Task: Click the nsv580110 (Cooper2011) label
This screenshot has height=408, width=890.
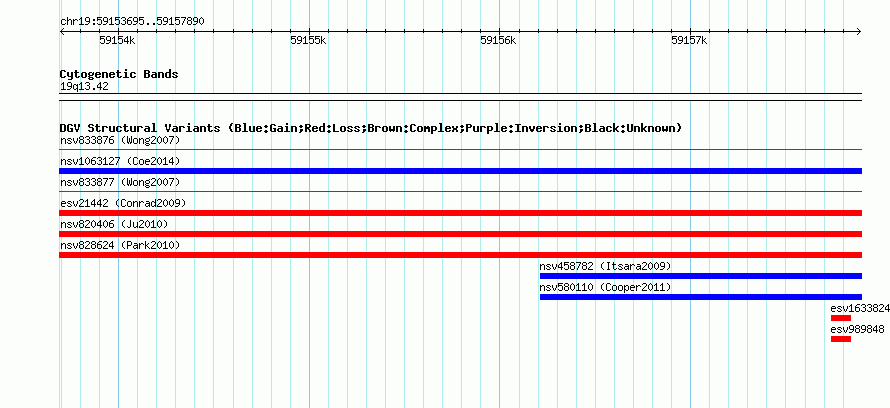Action: point(605,287)
